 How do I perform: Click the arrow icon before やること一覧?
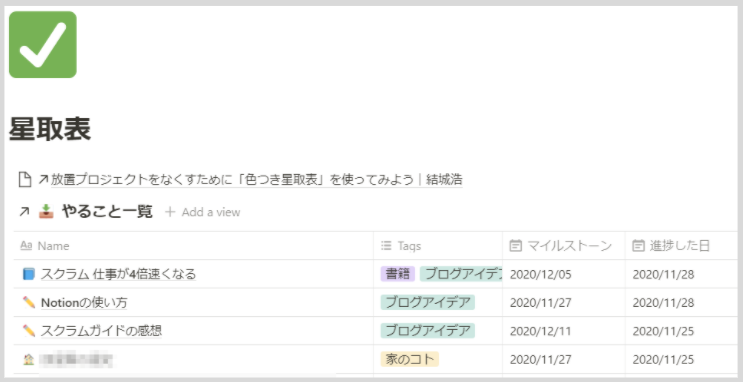click(24, 212)
